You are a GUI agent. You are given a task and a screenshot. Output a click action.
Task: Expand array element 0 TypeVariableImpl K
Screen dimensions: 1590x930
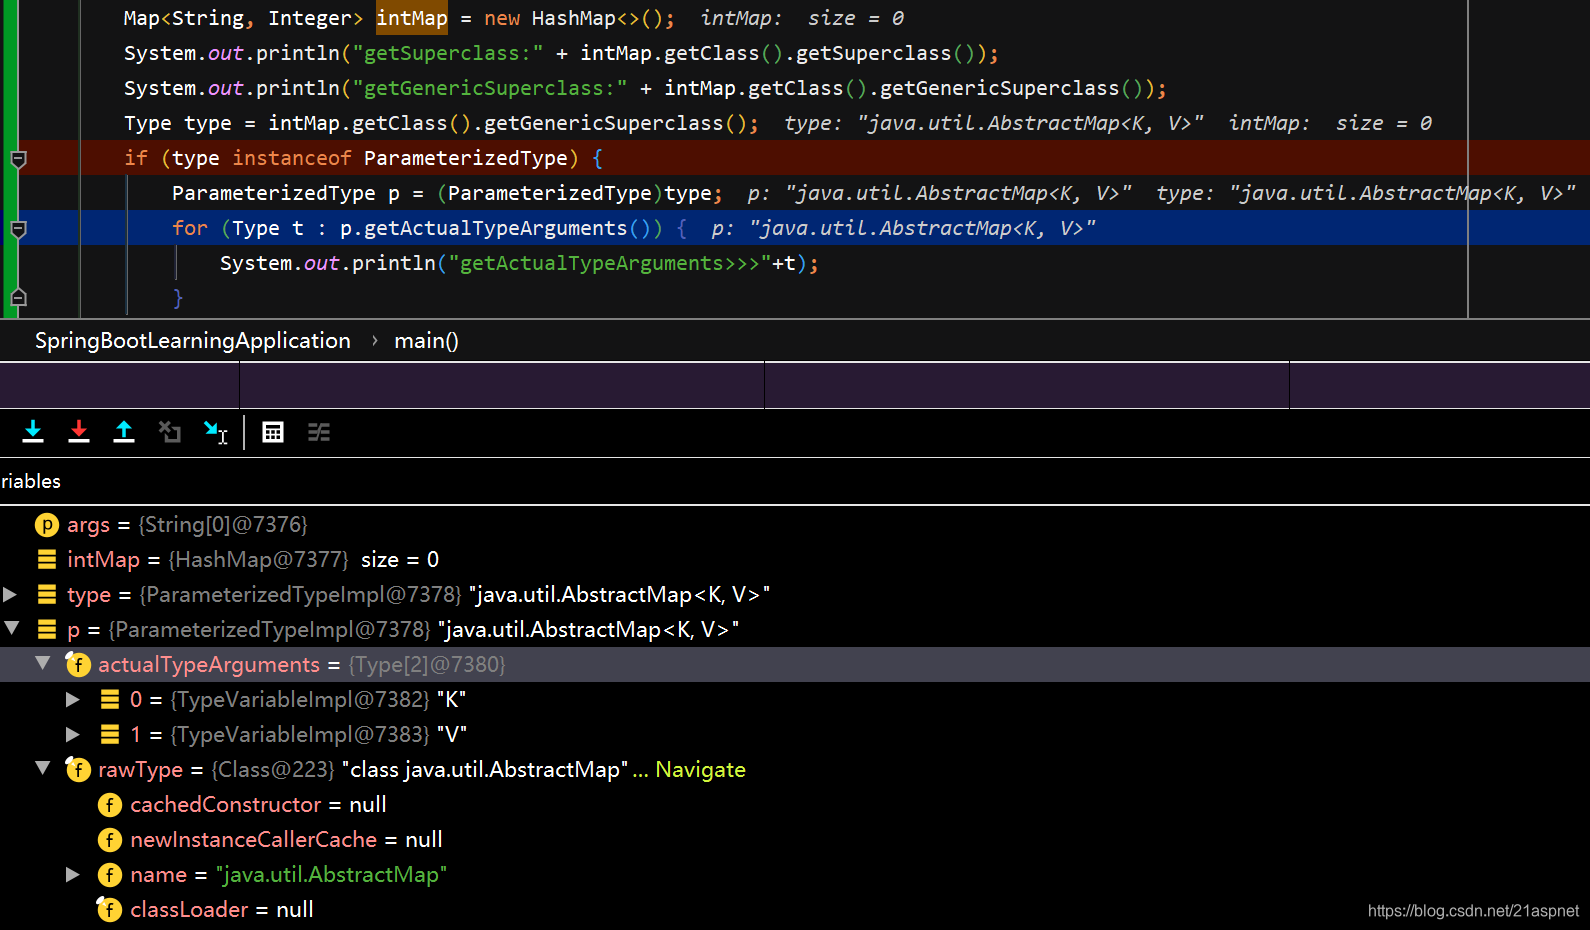coord(72,699)
